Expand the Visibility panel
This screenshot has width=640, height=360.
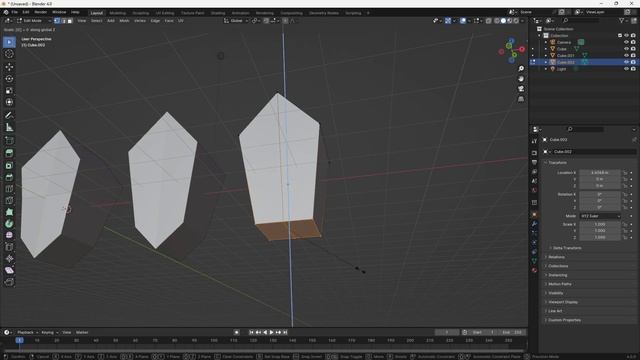pos(555,293)
